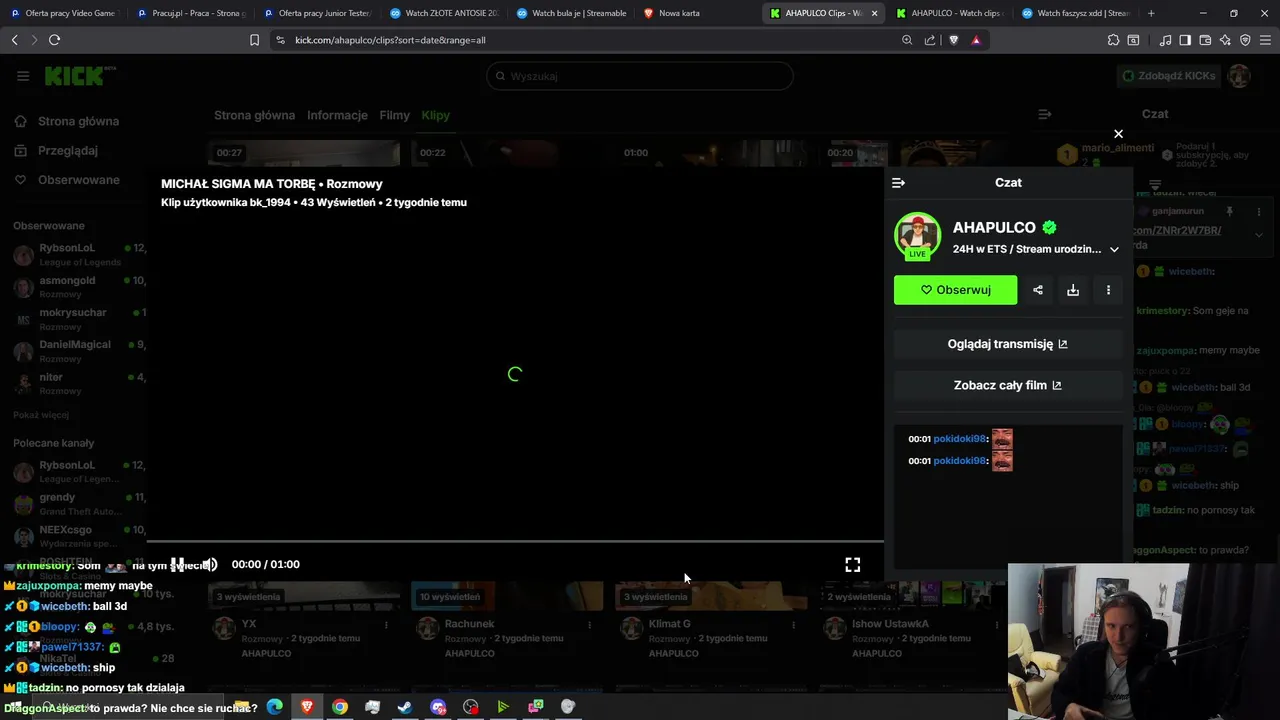Bookmark this page icon in address bar
Image resolution: width=1280 pixels, height=720 pixels.
[x=254, y=40]
